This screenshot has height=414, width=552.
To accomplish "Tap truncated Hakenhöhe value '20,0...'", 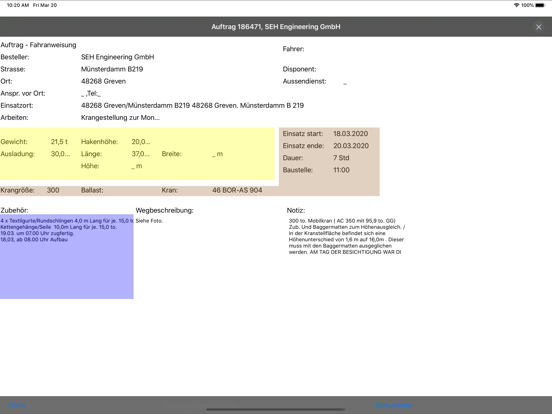I will pyautogui.click(x=141, y=142).
